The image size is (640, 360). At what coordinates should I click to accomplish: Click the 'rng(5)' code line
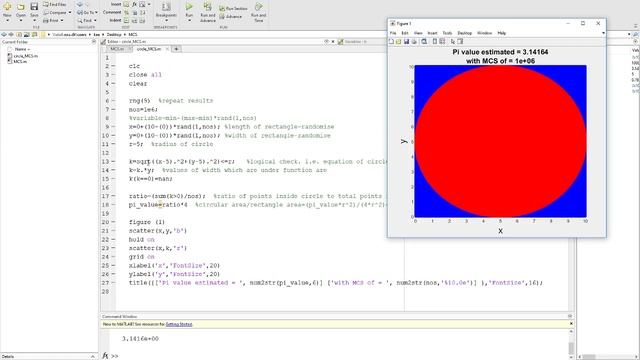[140, 101]
